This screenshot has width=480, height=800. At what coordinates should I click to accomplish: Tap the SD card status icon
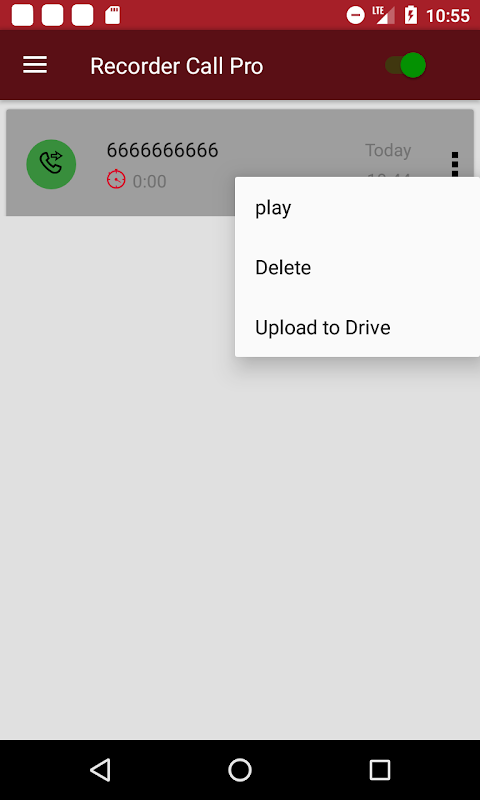pos(112,15)
